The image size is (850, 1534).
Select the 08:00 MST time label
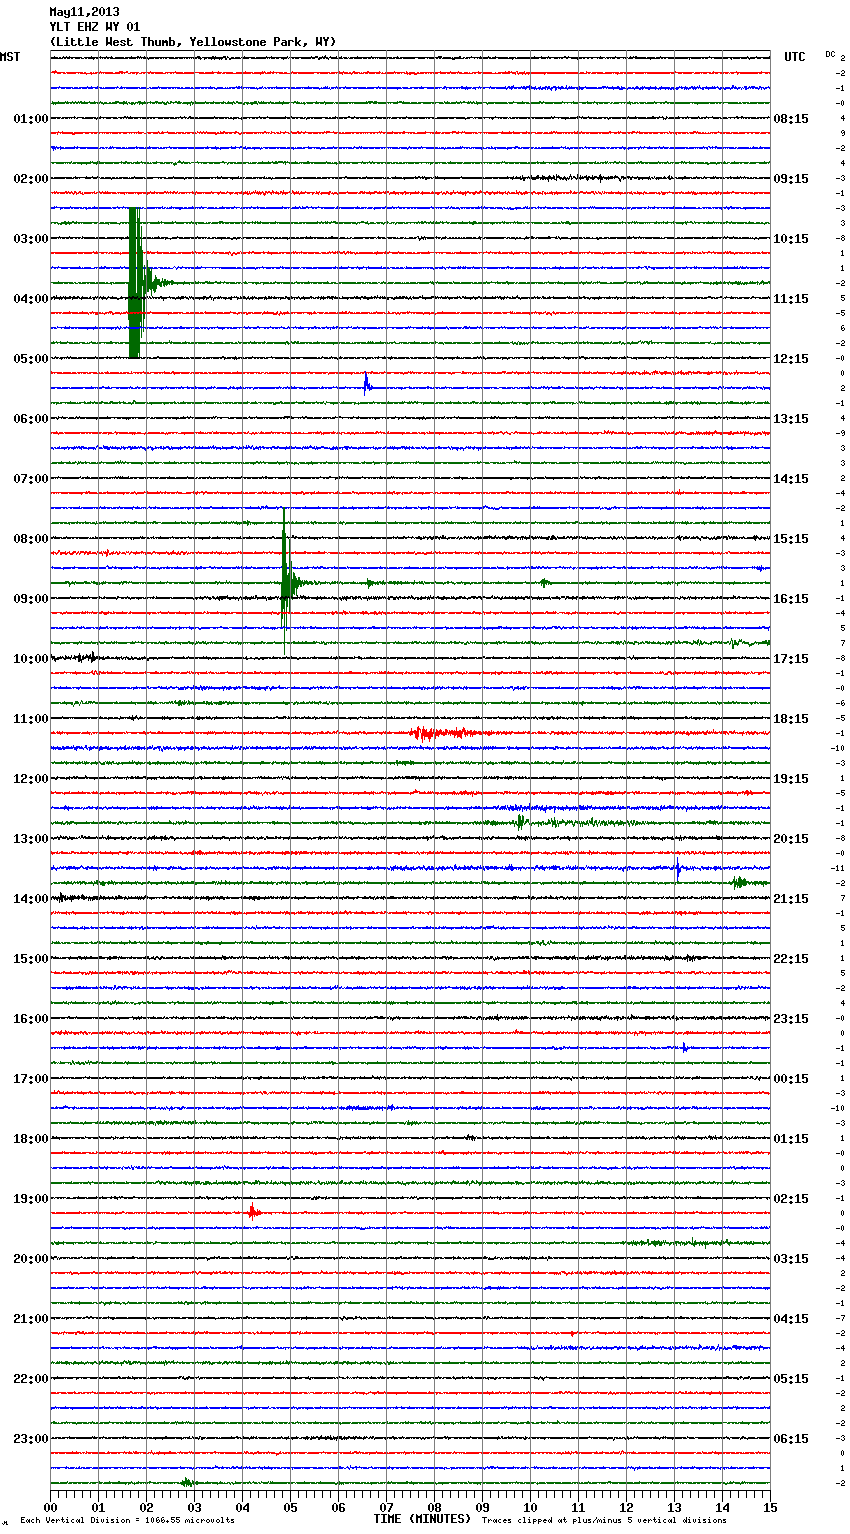point(31,539)
